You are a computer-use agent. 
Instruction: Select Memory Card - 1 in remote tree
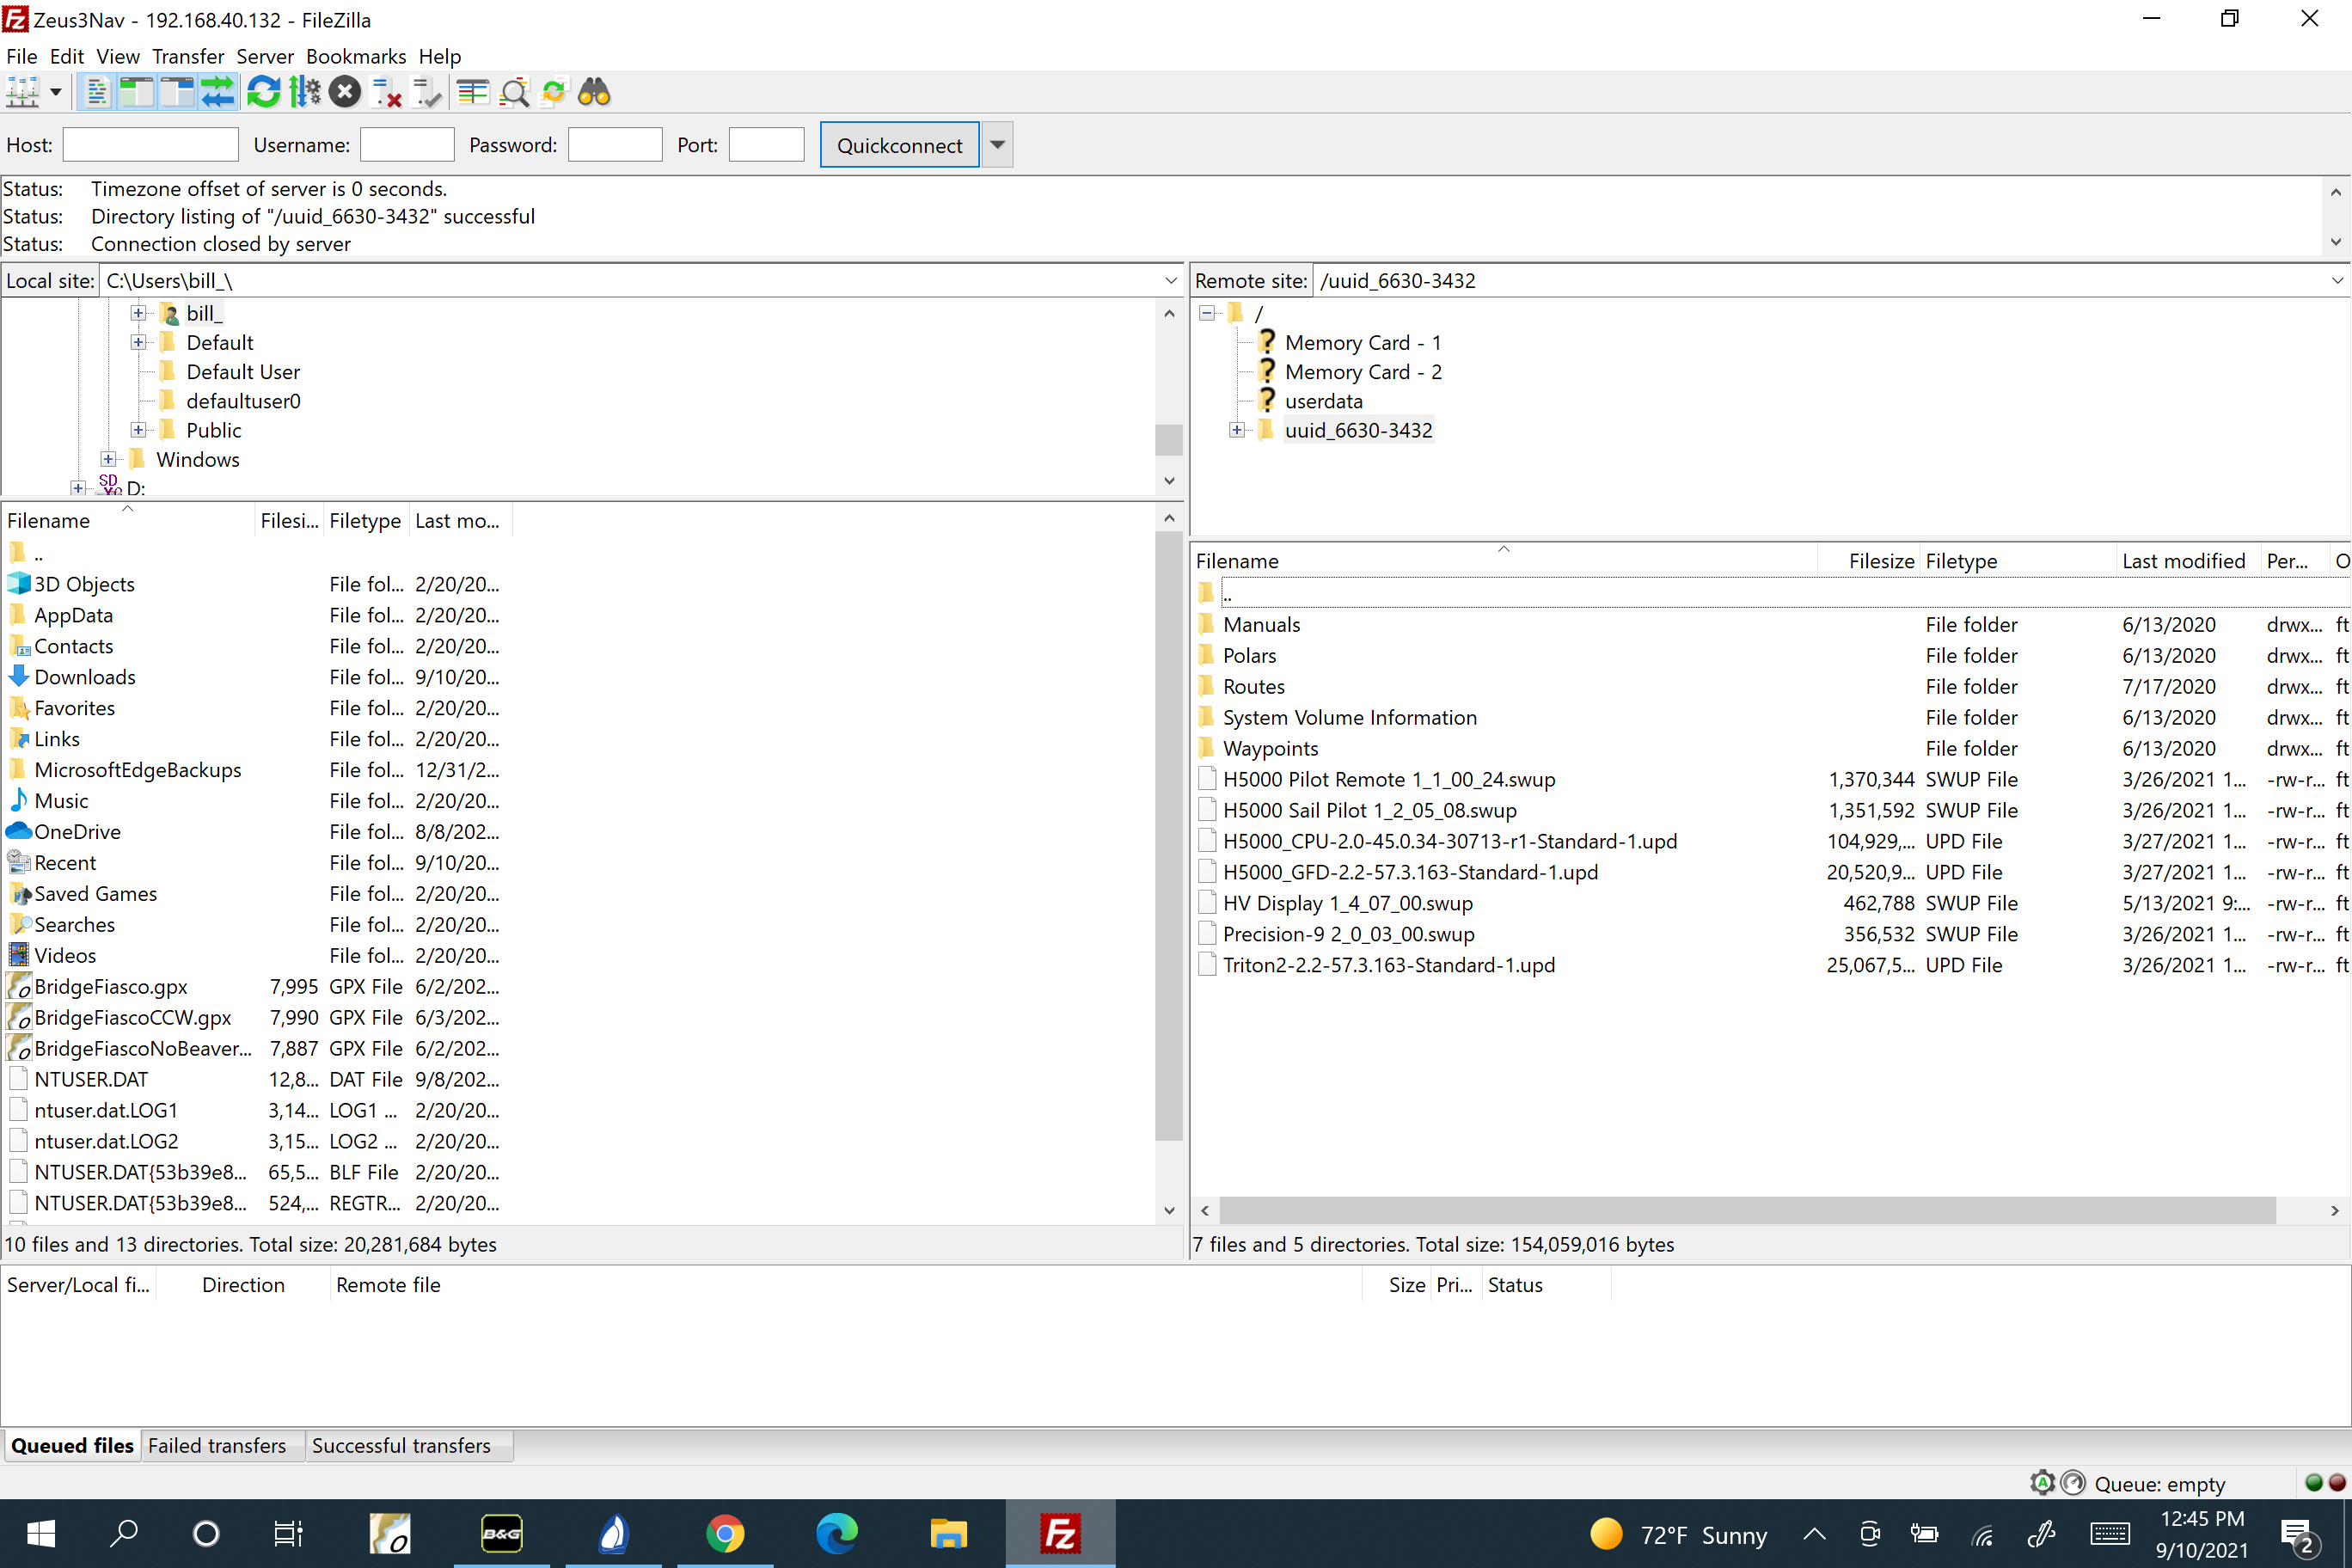click(1363, 343)
